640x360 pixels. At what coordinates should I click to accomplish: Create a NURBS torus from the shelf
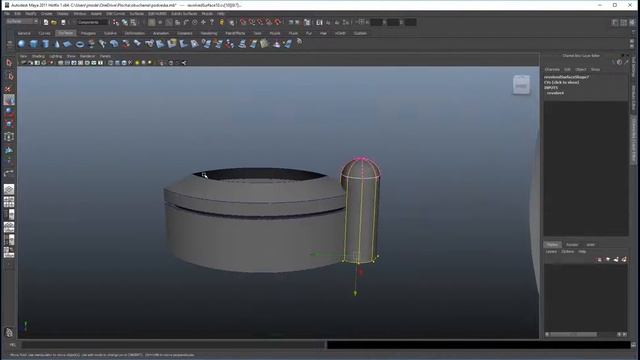[80, 44]
